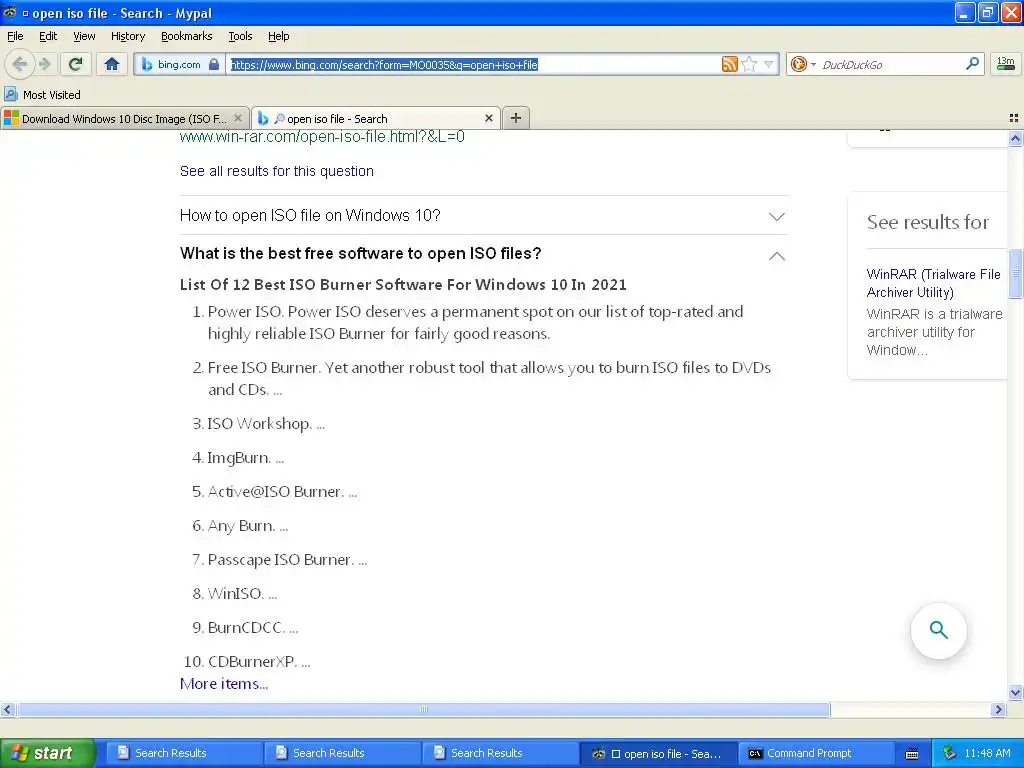Close the open iso file Search tab
The image size is (1024, 768).
(x=488, y=118)
